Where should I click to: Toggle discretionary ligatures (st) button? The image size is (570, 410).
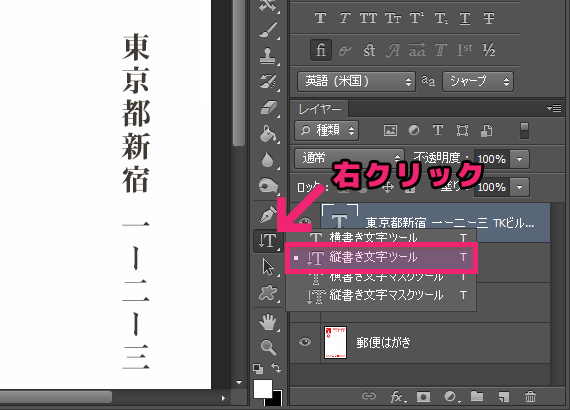(x=369, y=50)
